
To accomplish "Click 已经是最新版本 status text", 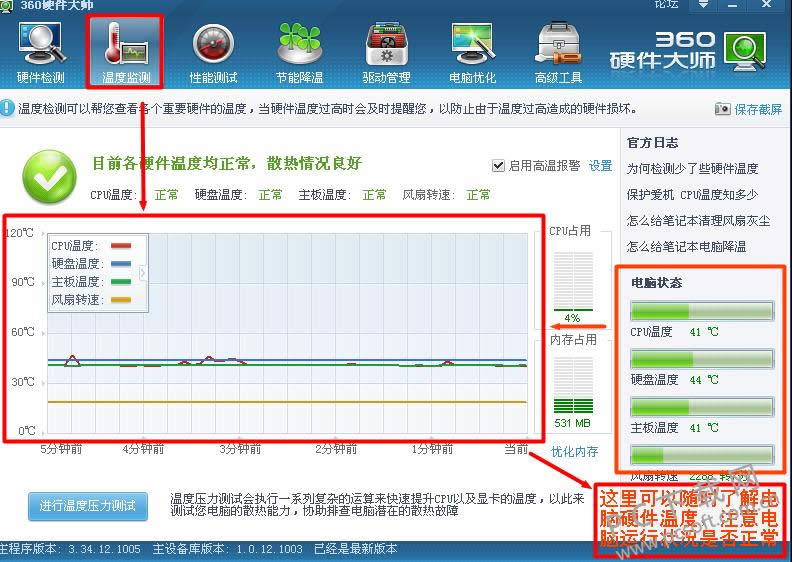I will (356, 549).
